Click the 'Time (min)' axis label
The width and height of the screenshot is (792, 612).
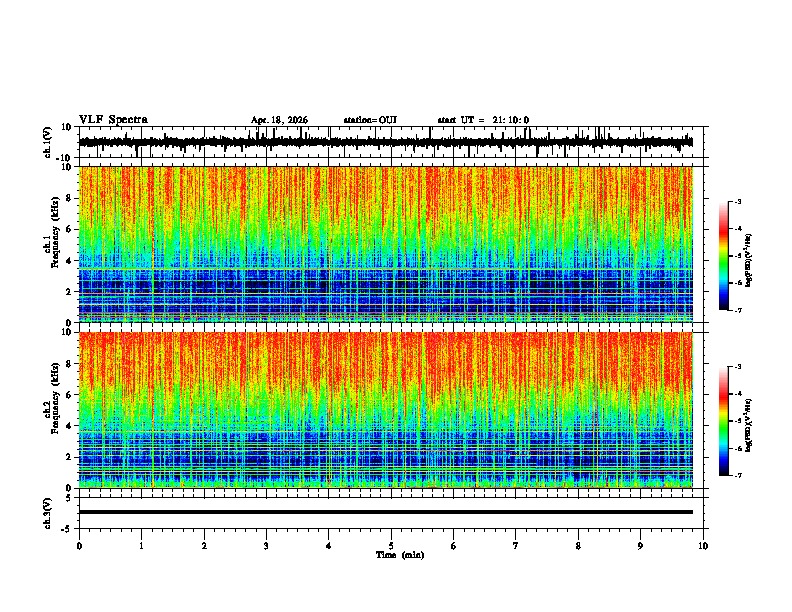[400, 555]
